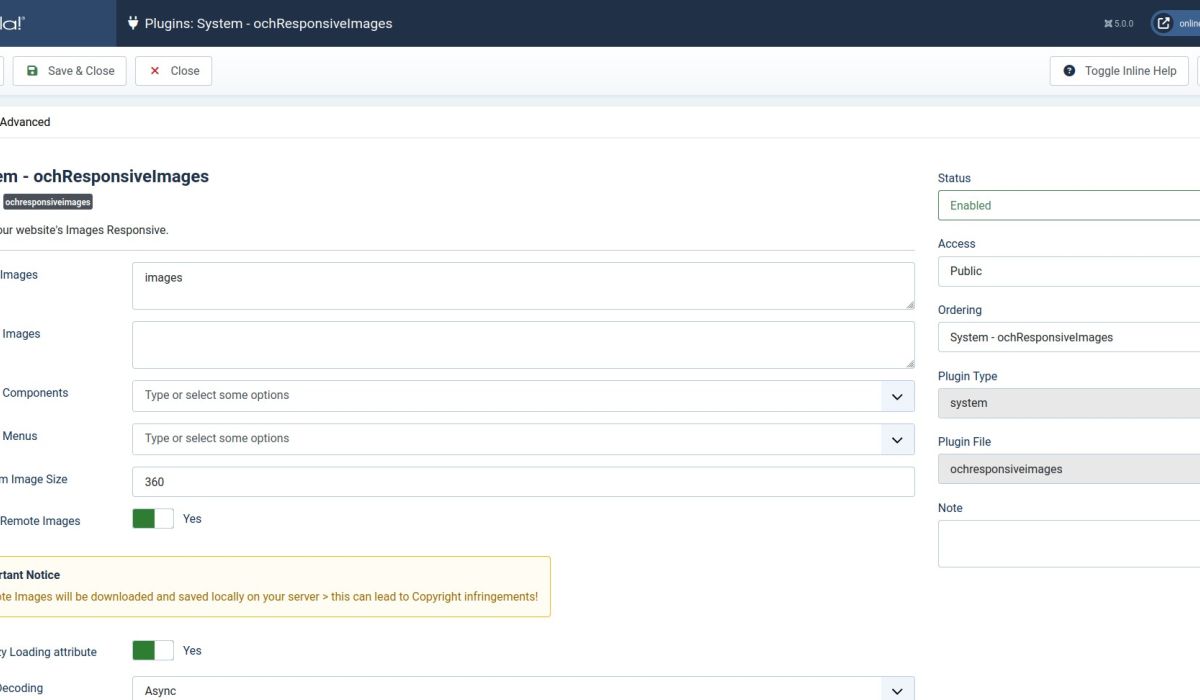The height and width of the screenshot is (700, 1200).
Task: Click the Plugin Type label
Action: 967,376
